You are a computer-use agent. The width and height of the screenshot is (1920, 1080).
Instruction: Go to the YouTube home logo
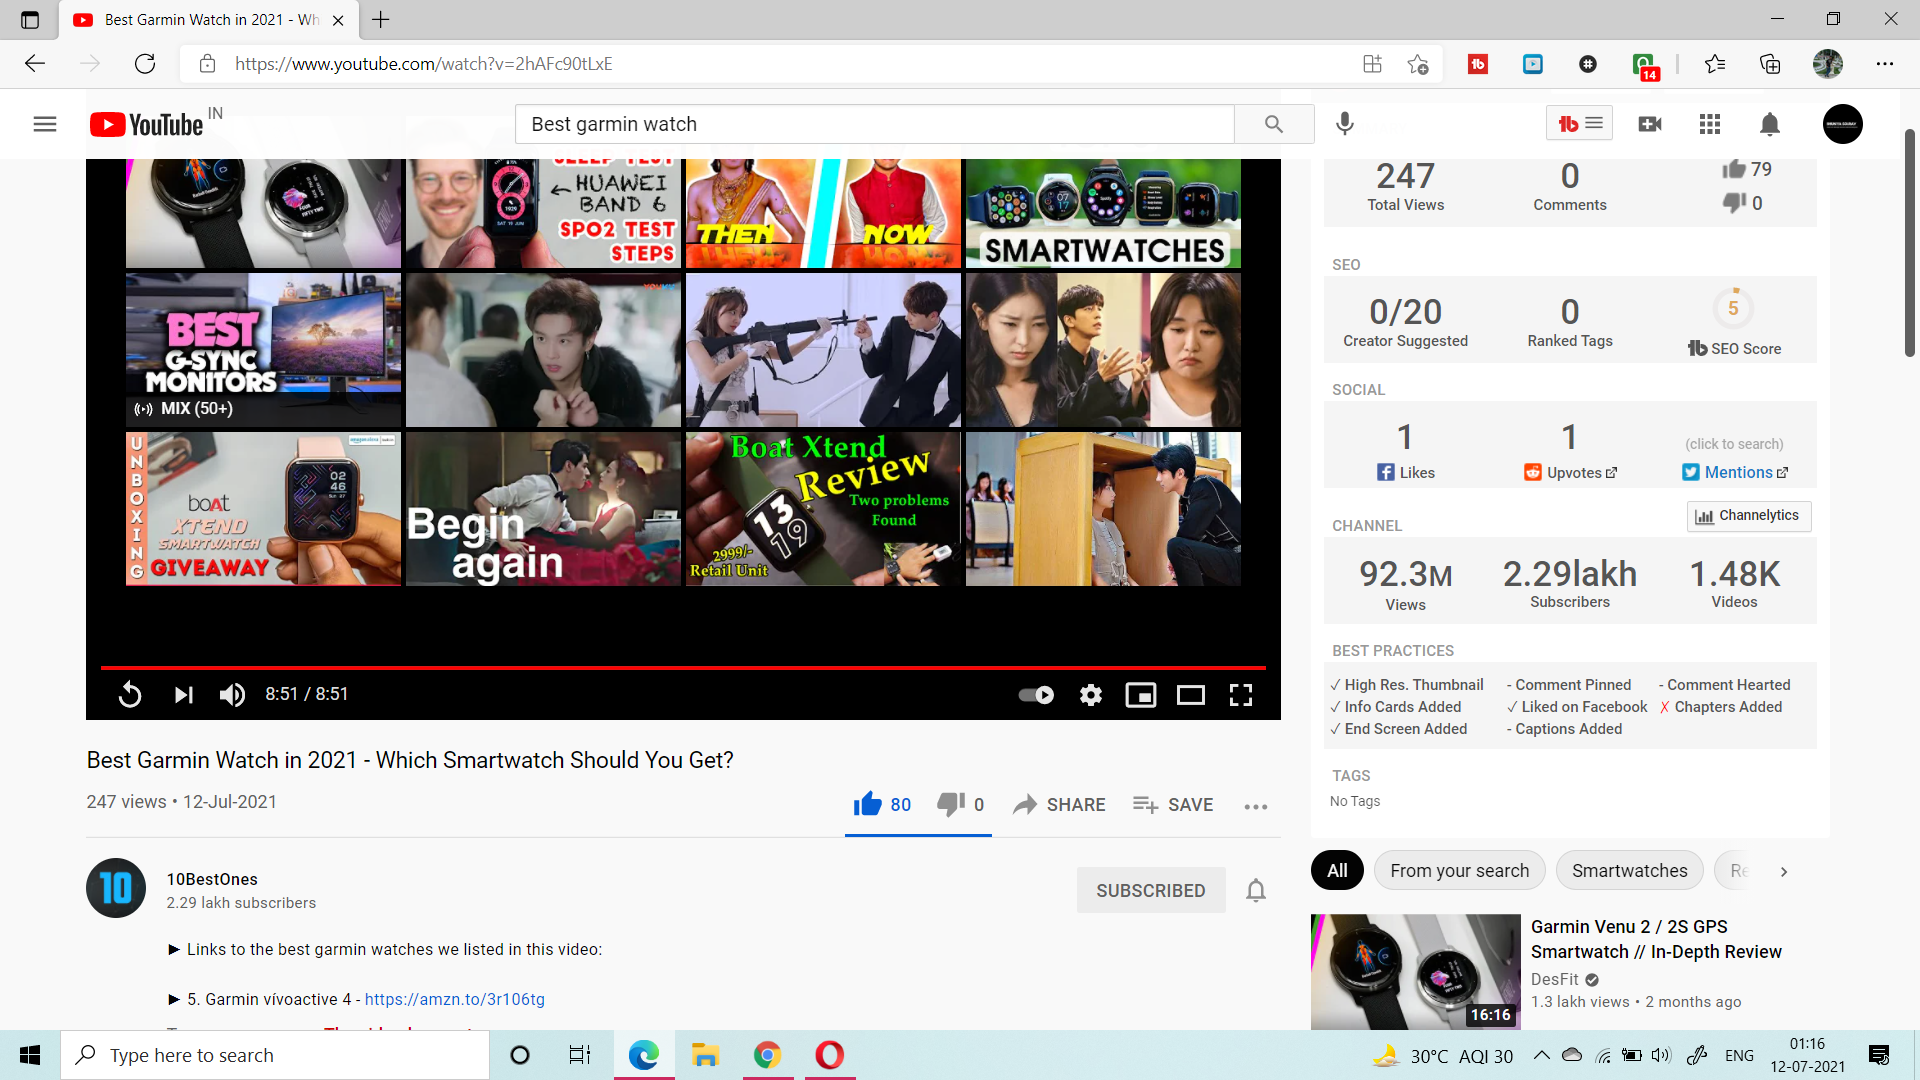point(147,124)
